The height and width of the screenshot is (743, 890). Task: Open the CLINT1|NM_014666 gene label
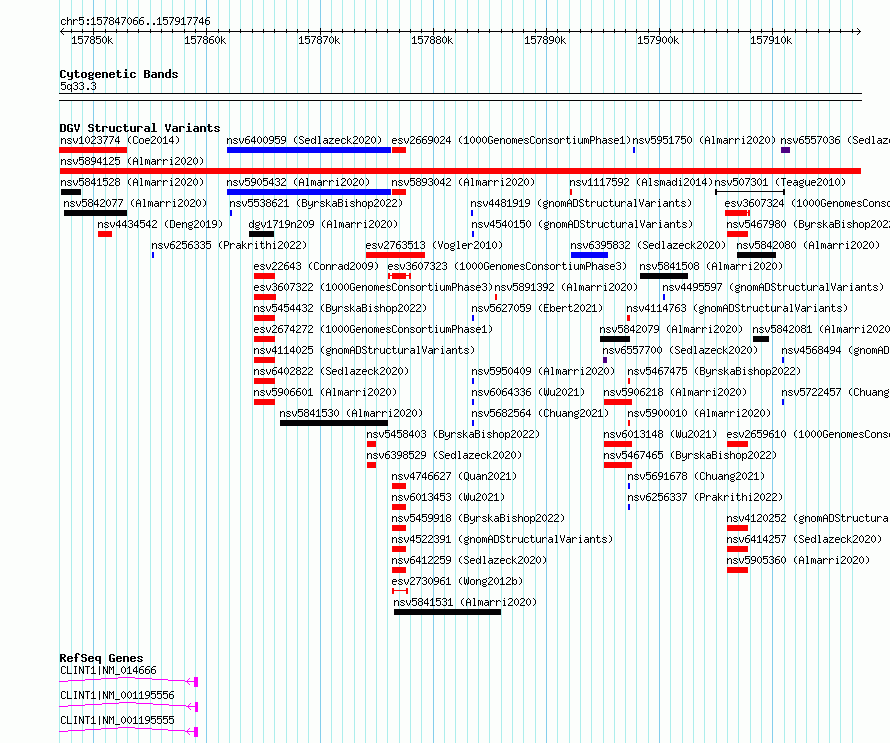pyautogui.click(x=108, y=670)
